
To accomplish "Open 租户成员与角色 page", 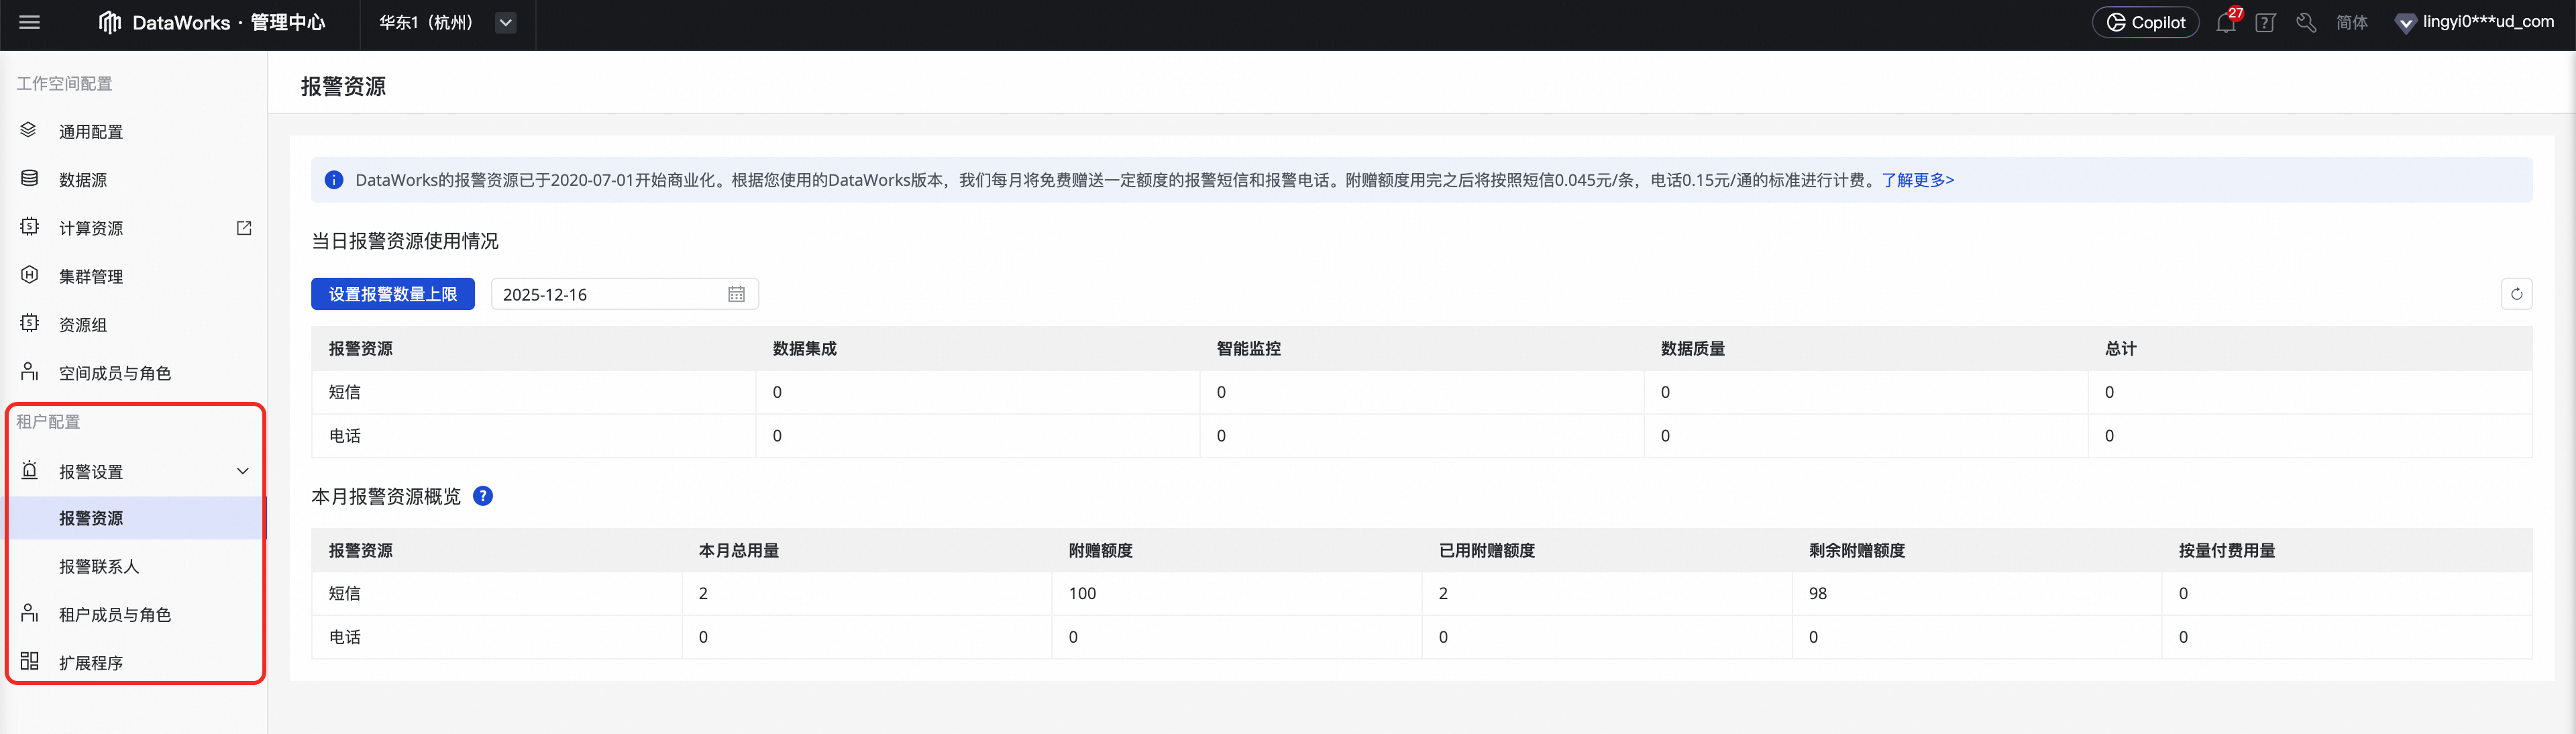I will click(x=115, y=614).
